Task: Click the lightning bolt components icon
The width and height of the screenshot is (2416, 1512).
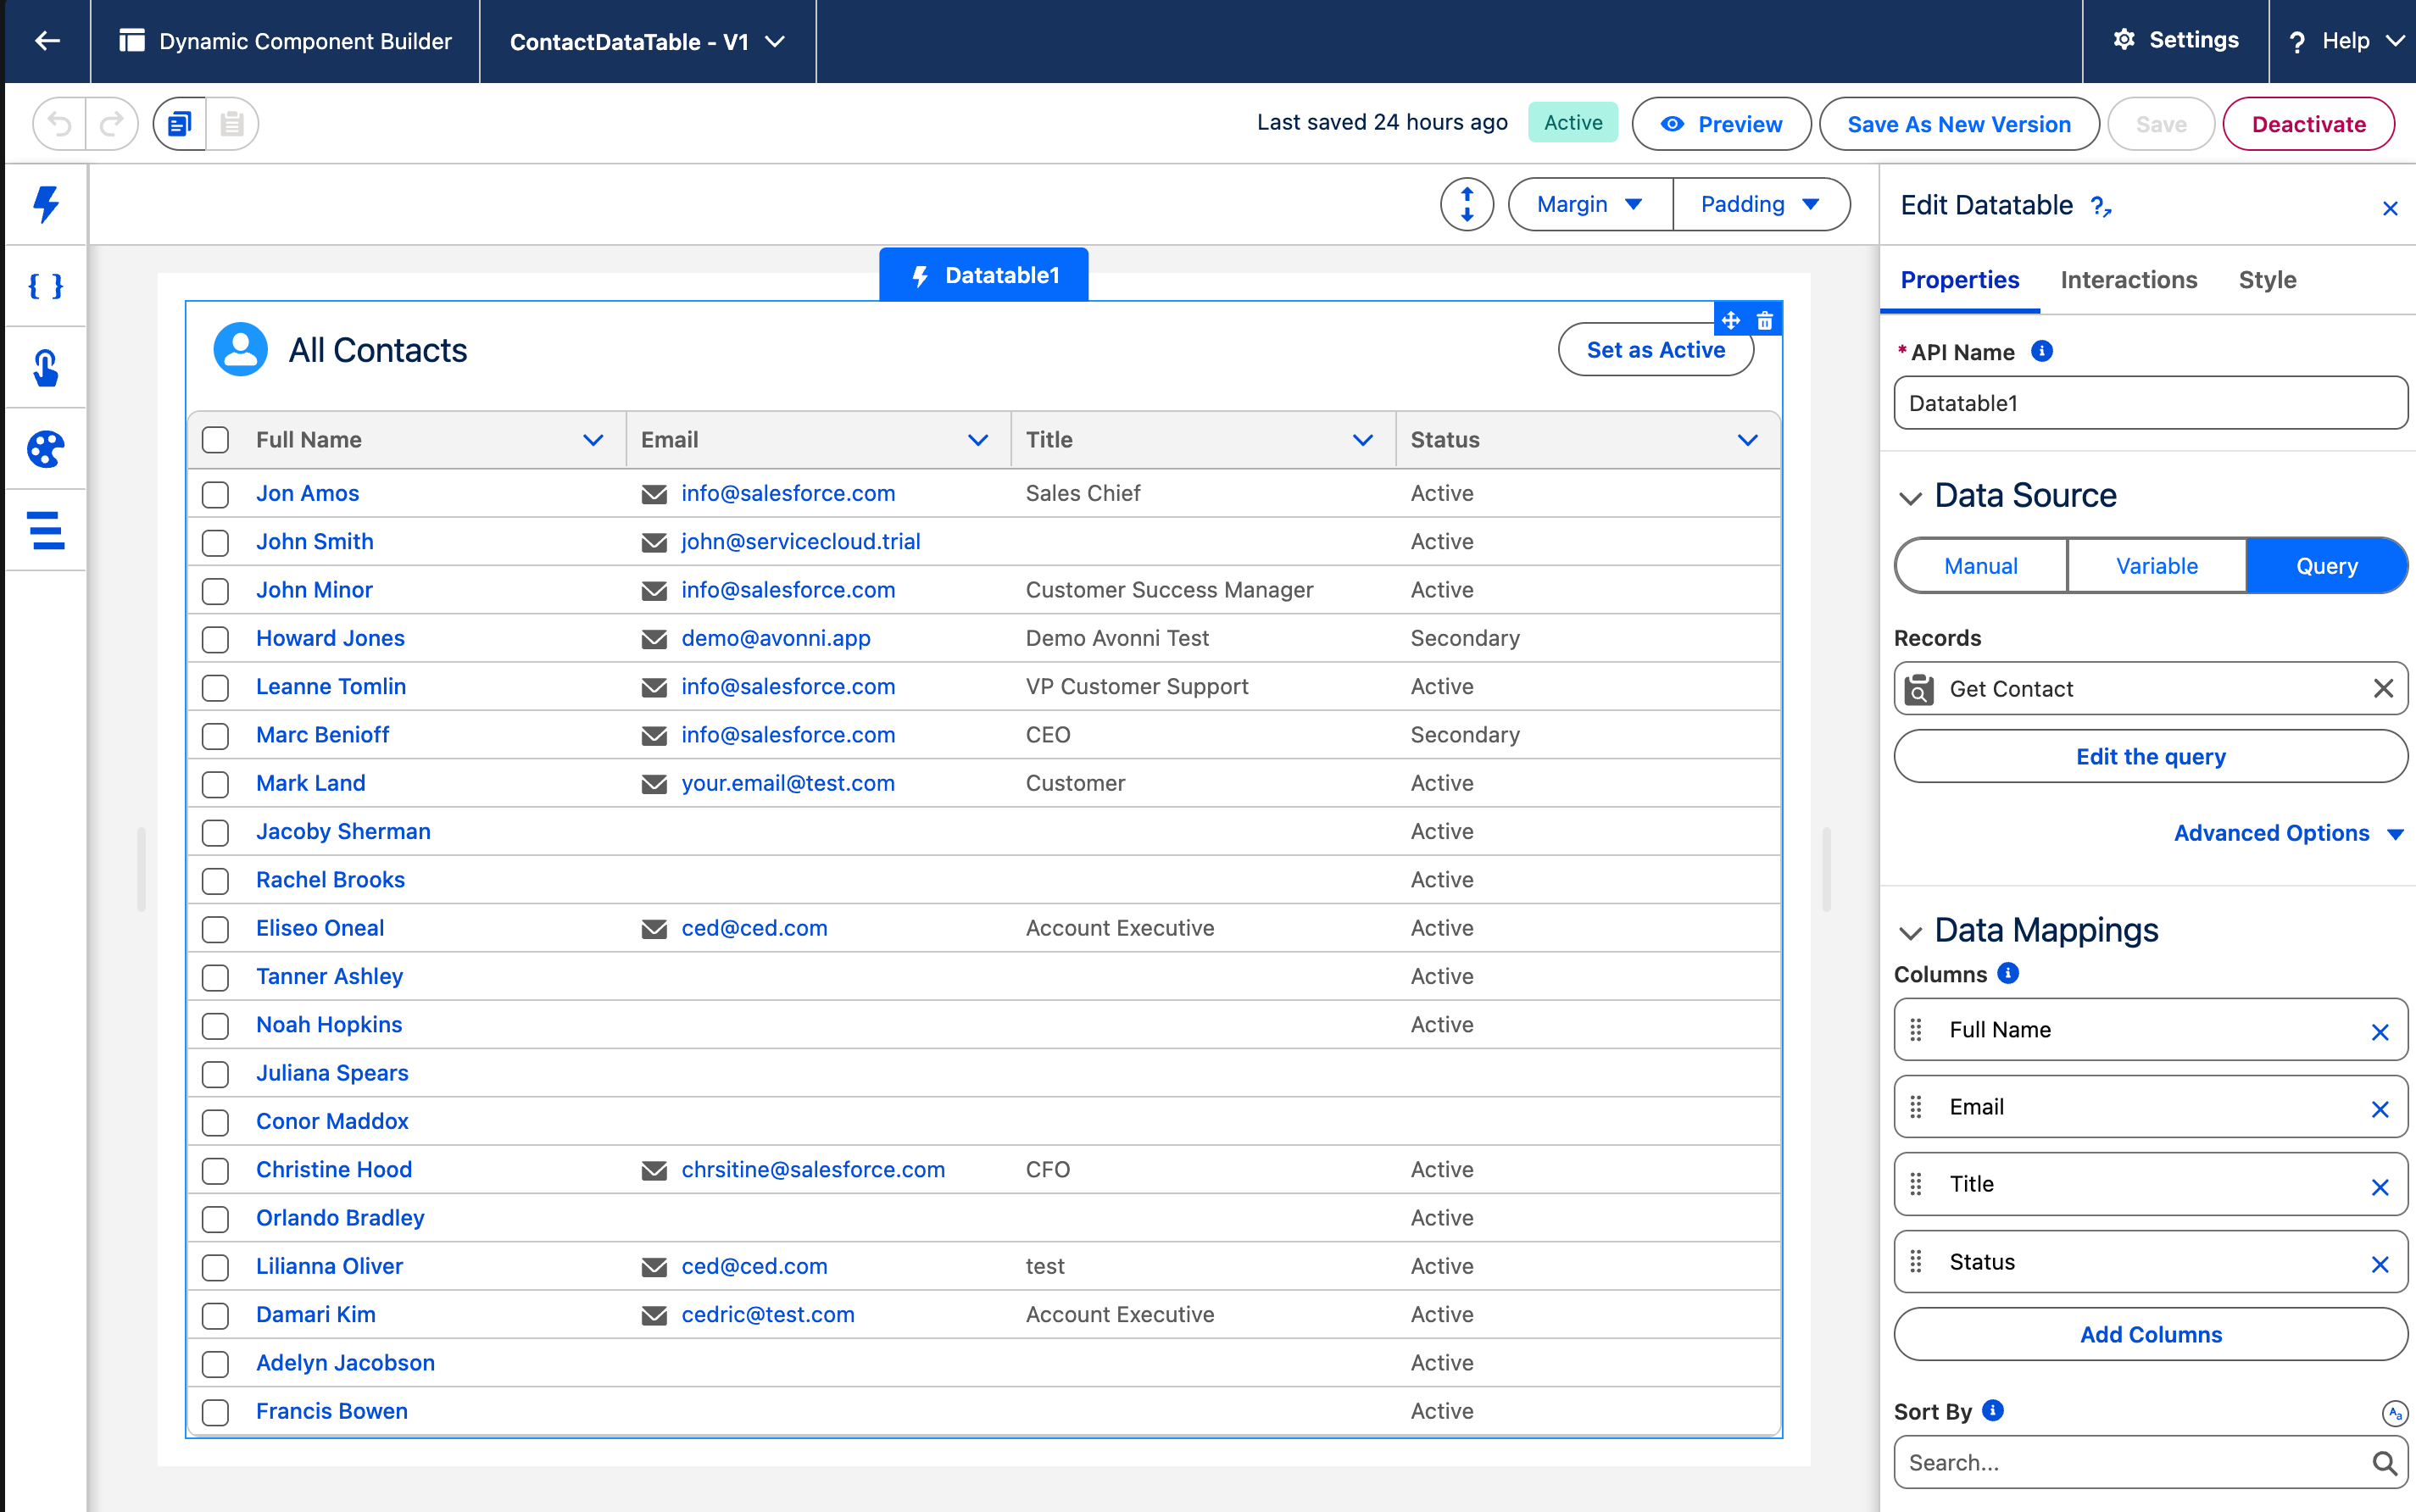Action: [x=45, y=204]
